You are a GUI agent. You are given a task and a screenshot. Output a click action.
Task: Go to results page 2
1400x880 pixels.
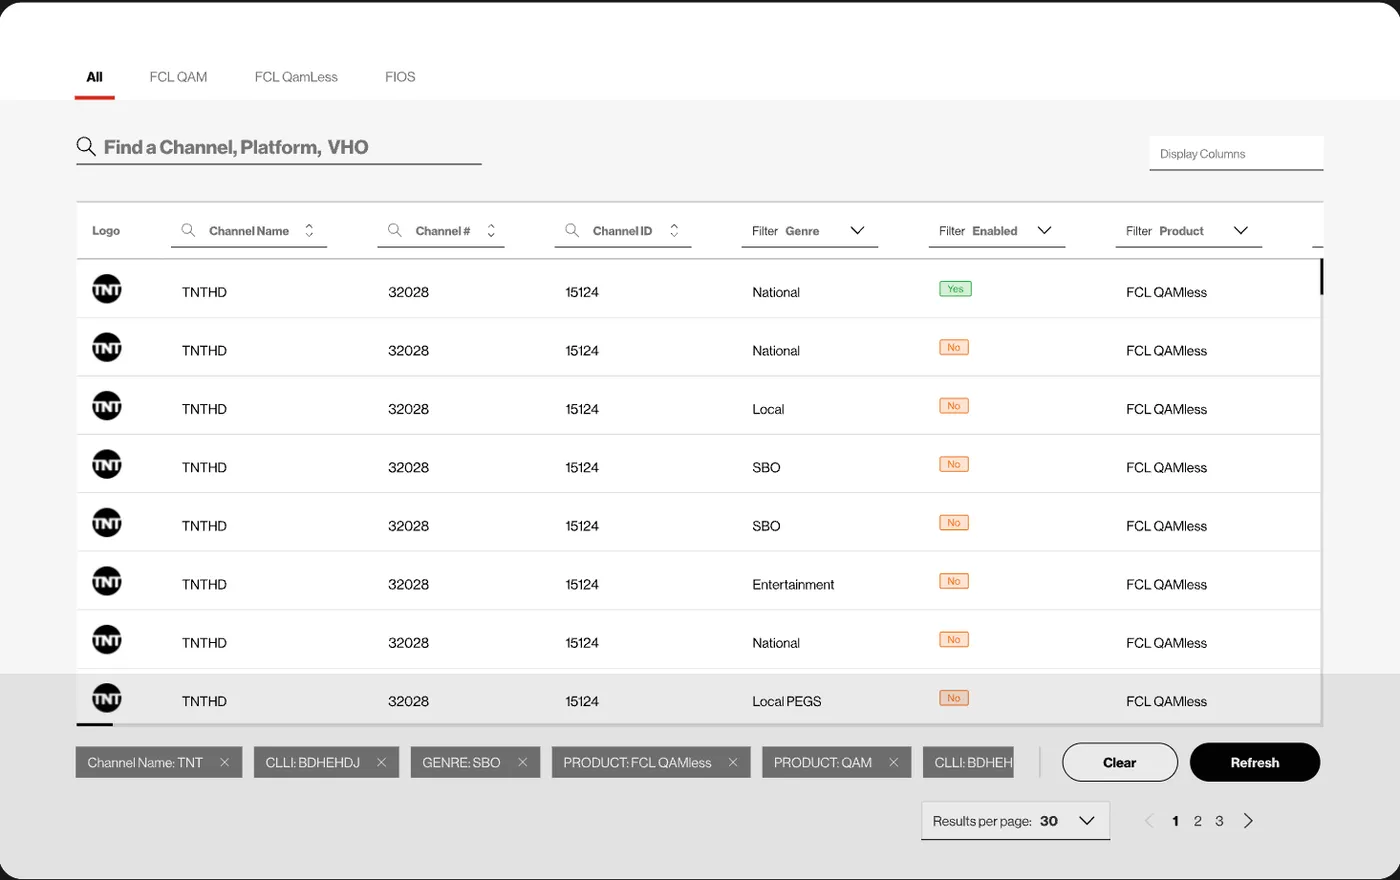pyautogui.click(x=1197, y=821)
